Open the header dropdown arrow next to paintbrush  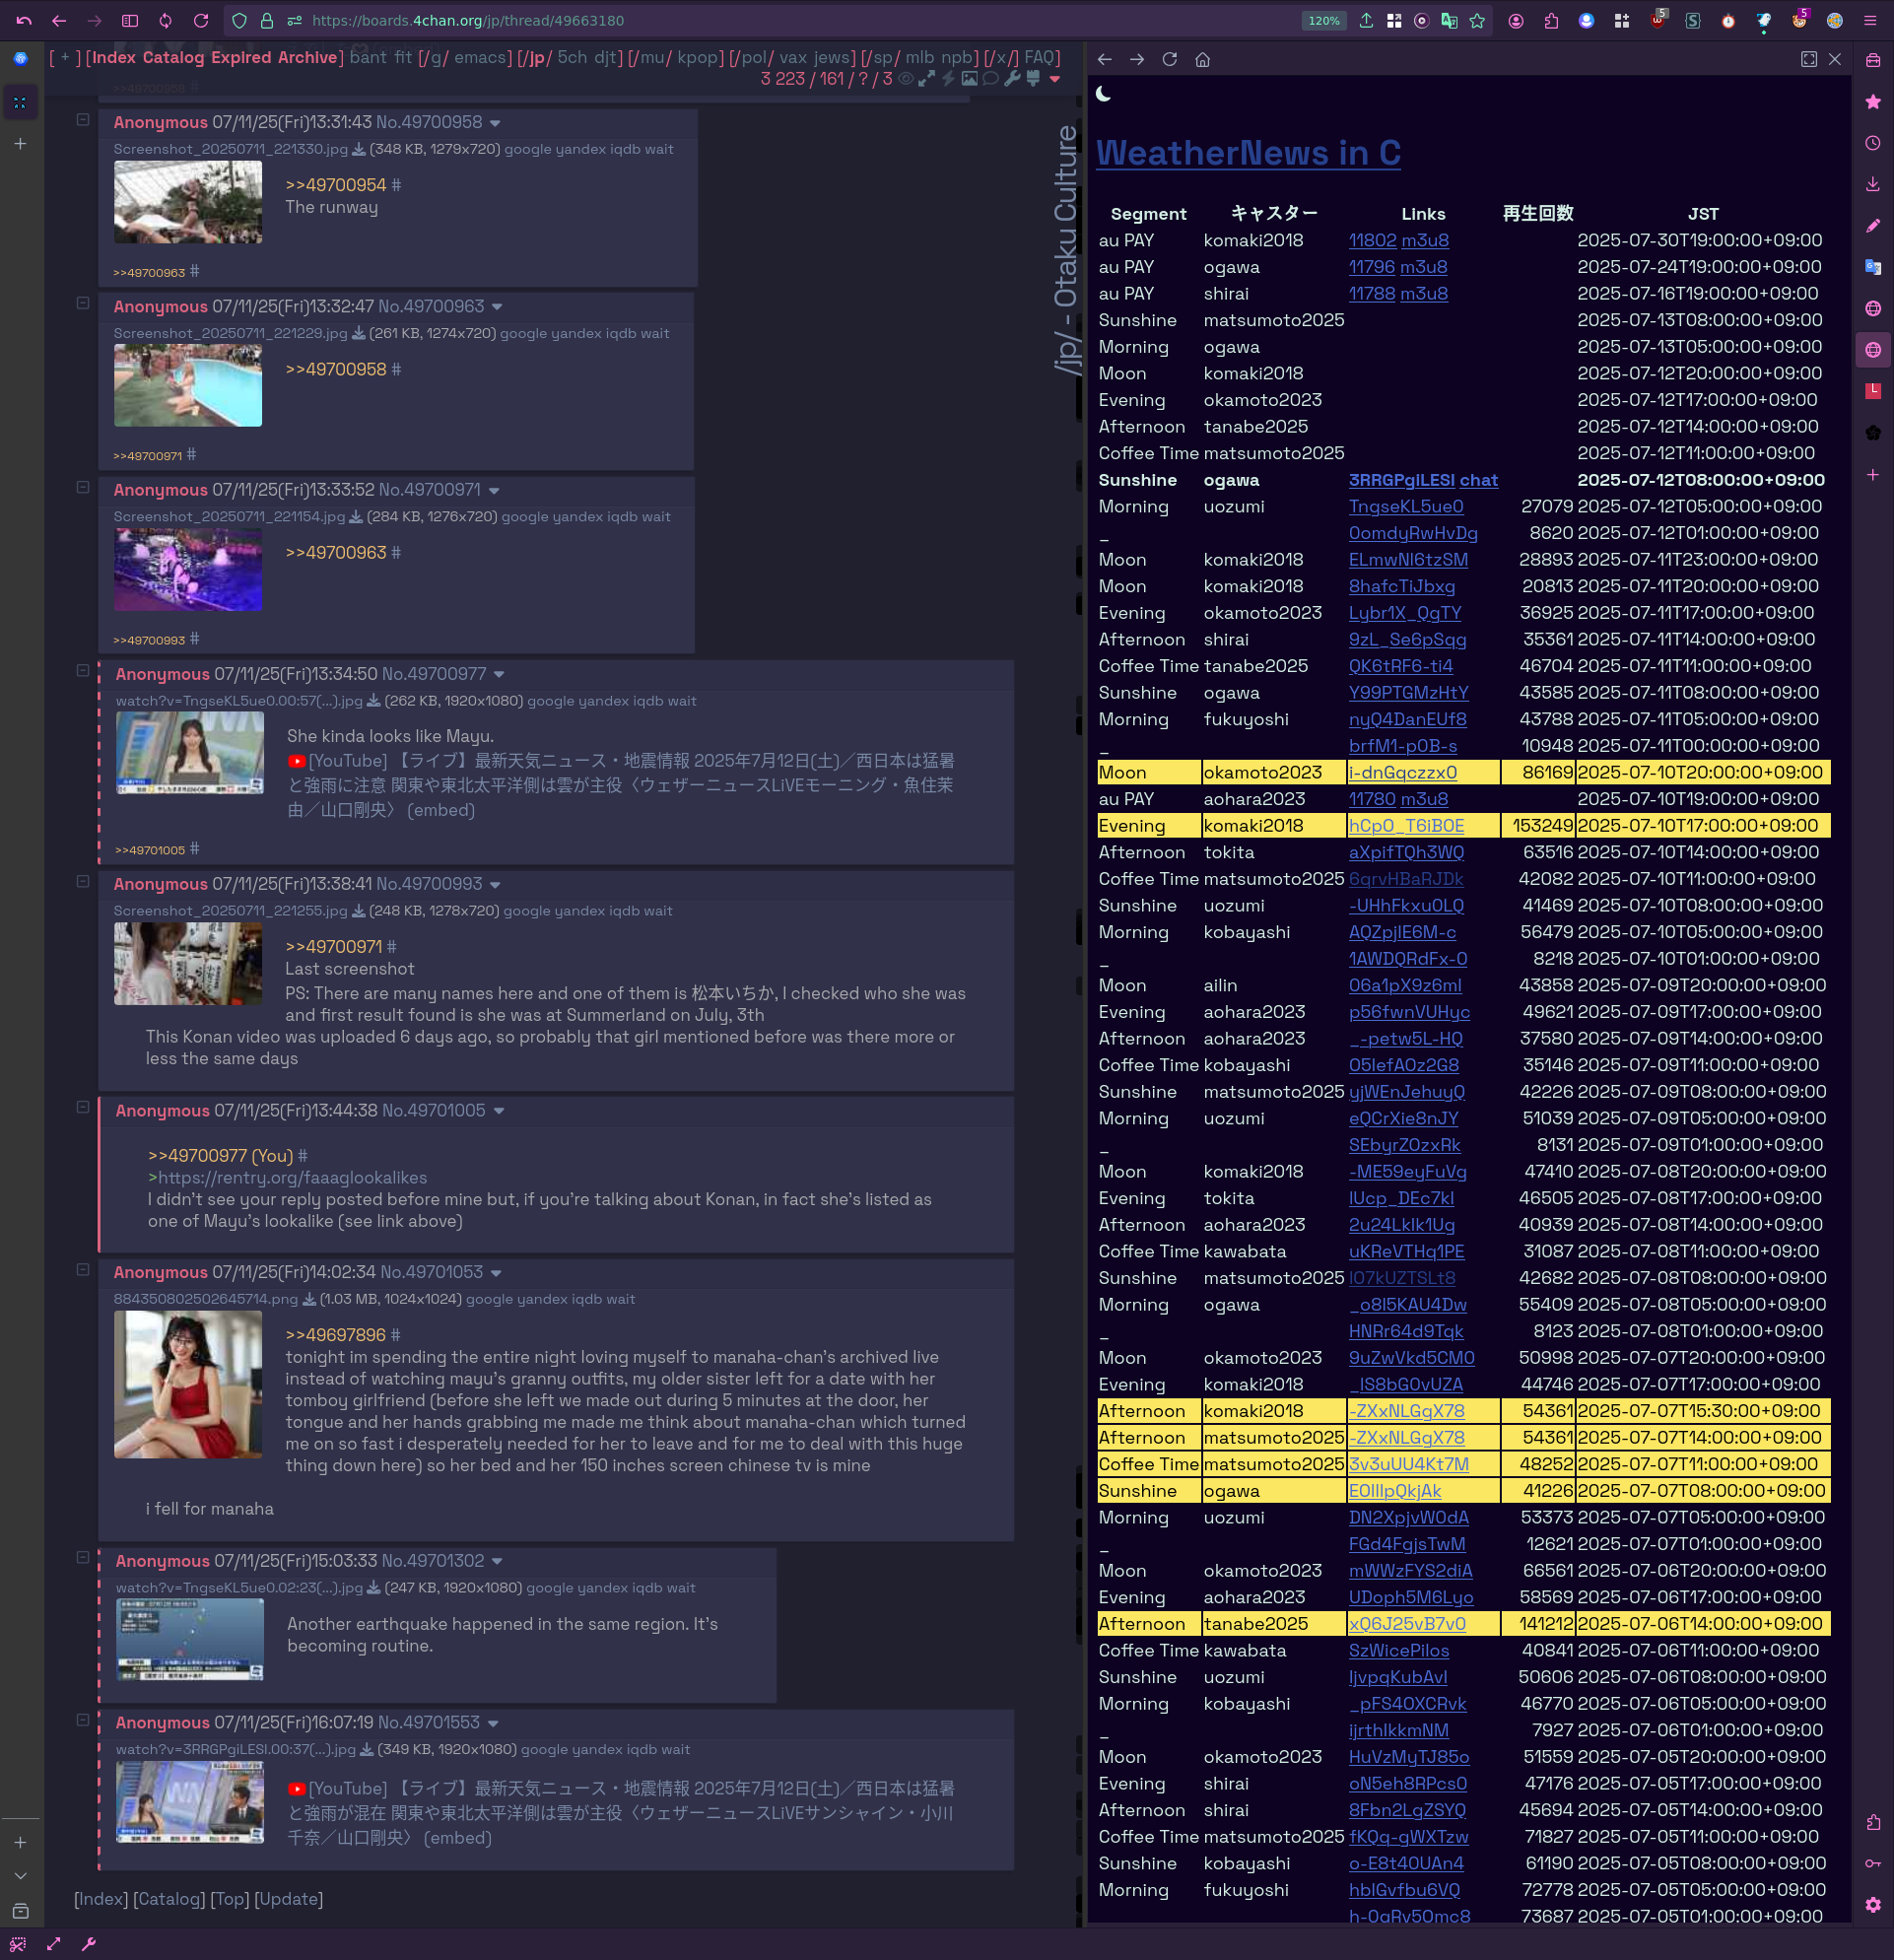(x=1054, y=79)
